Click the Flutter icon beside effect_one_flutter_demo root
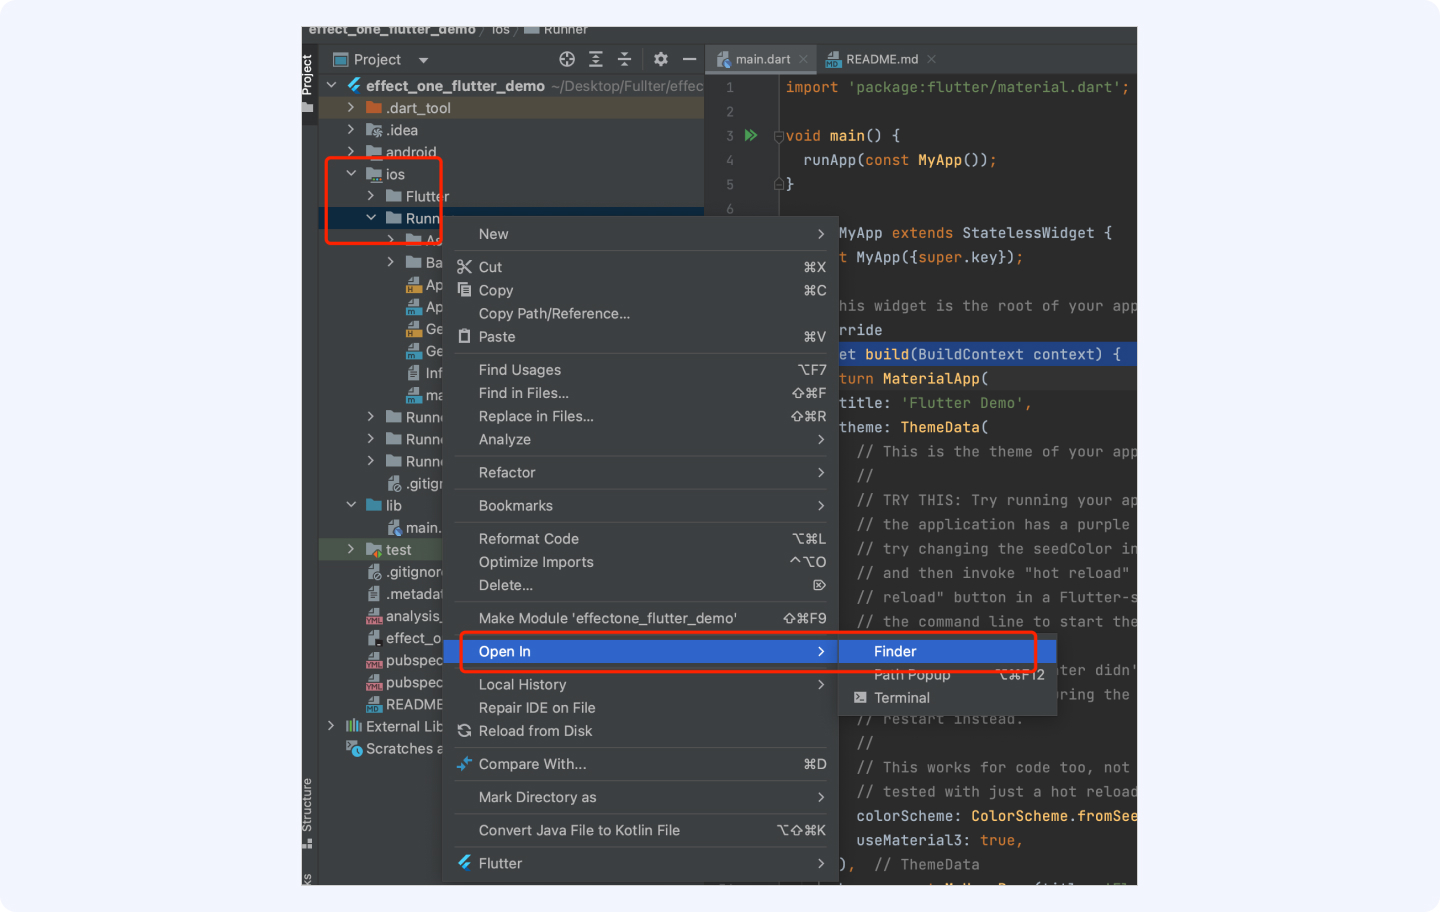The width and height of the screenshot is (1440, 912). pos(353,86)
